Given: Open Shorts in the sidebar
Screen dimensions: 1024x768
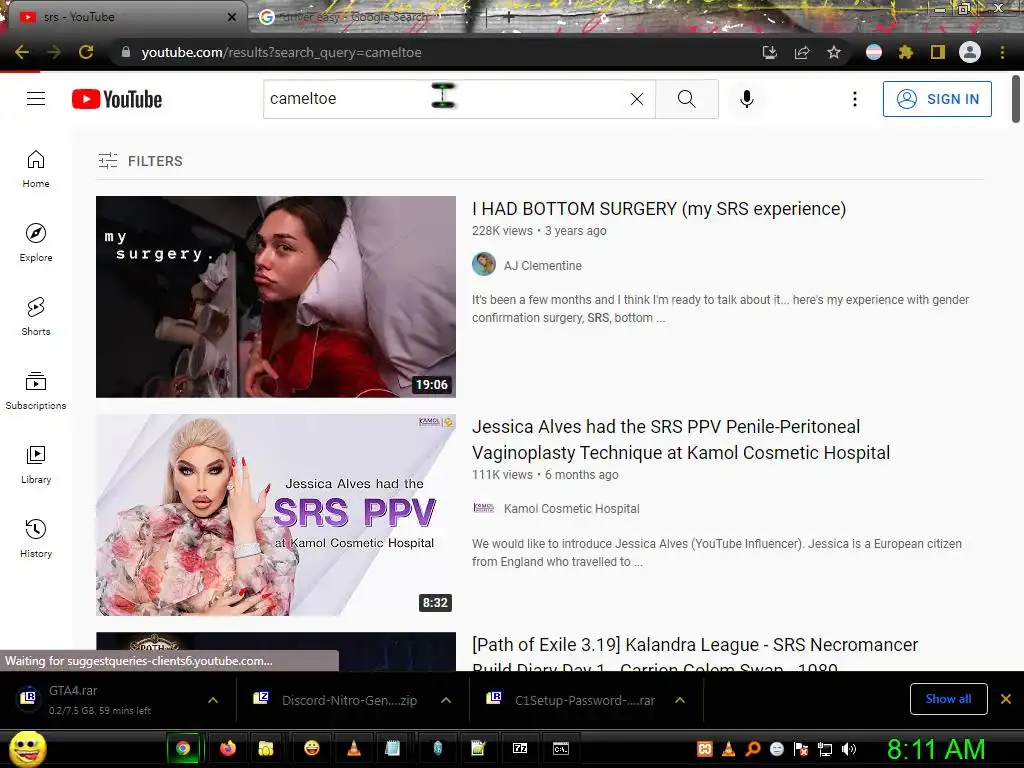Looking at the screenshot, I should [36, 316].
